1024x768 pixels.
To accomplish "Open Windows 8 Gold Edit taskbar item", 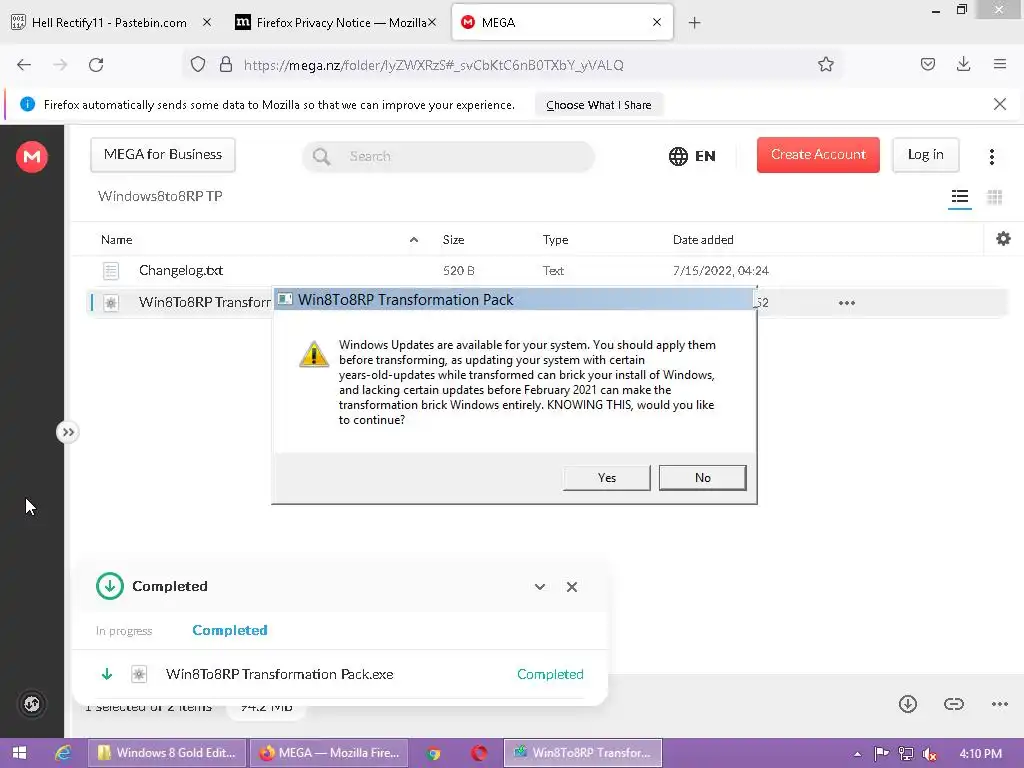I will tap(167, 753).
